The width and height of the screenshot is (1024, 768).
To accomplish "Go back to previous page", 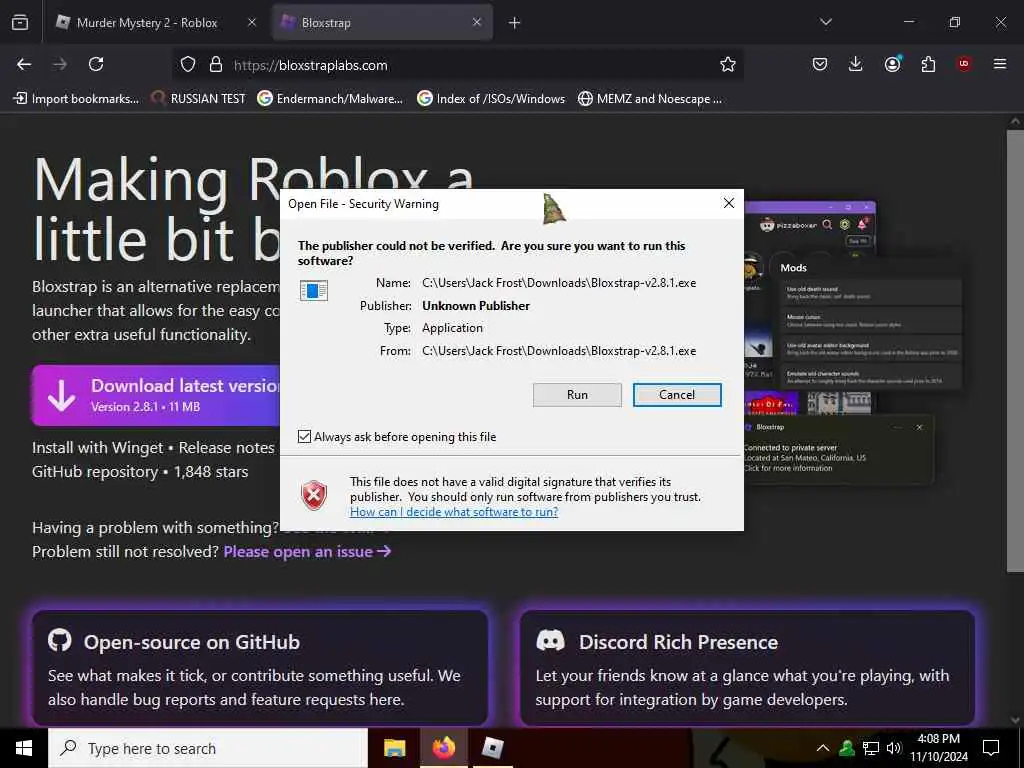I will coord(24,64).
